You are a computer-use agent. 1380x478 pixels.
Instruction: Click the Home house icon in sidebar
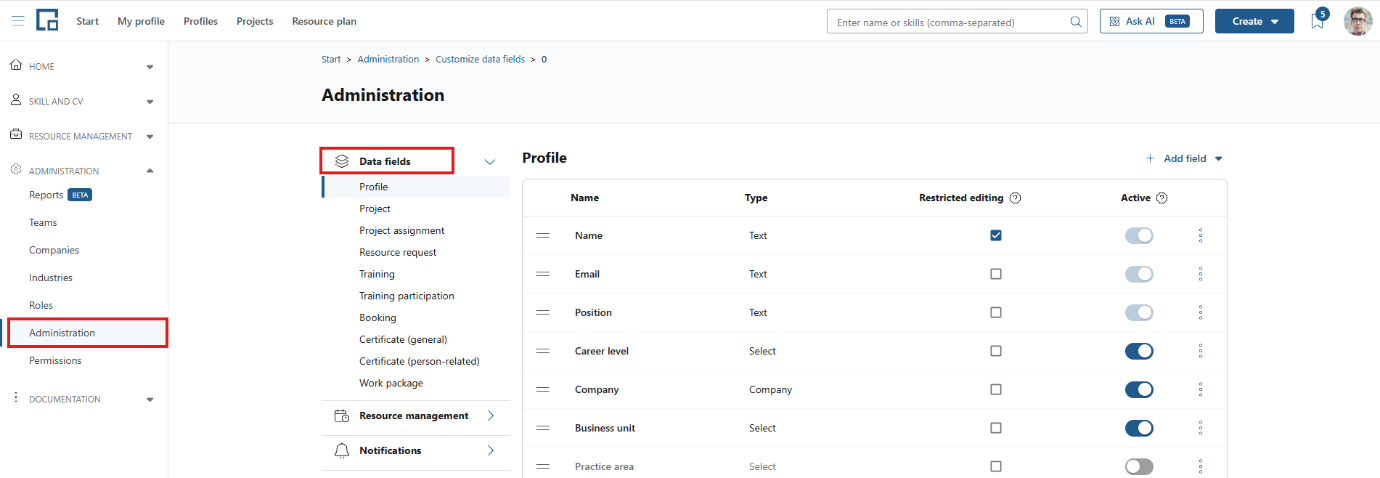16,66
